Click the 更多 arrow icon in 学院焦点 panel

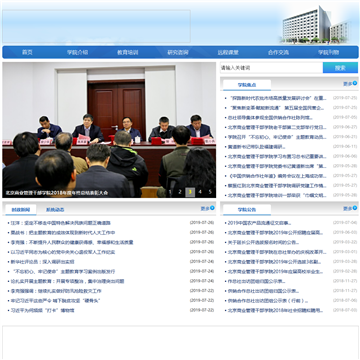[355, 83]
